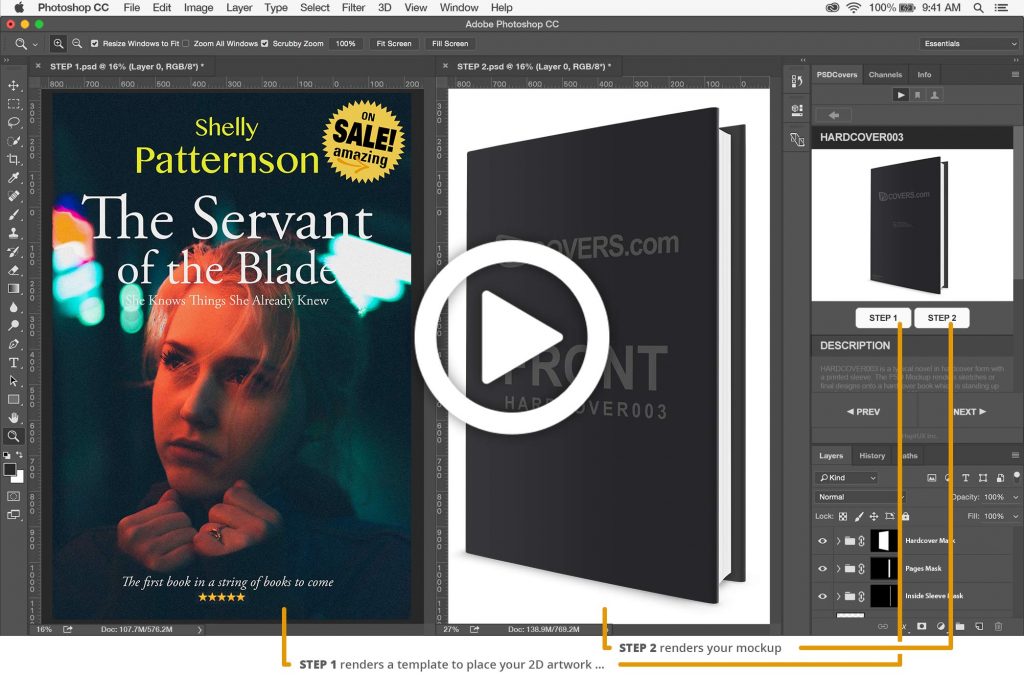Image resolution: width=1024 pixels, height=675 pixels.
Task: Click PSDCovers bookmark icon button
Action: (918, 95)
